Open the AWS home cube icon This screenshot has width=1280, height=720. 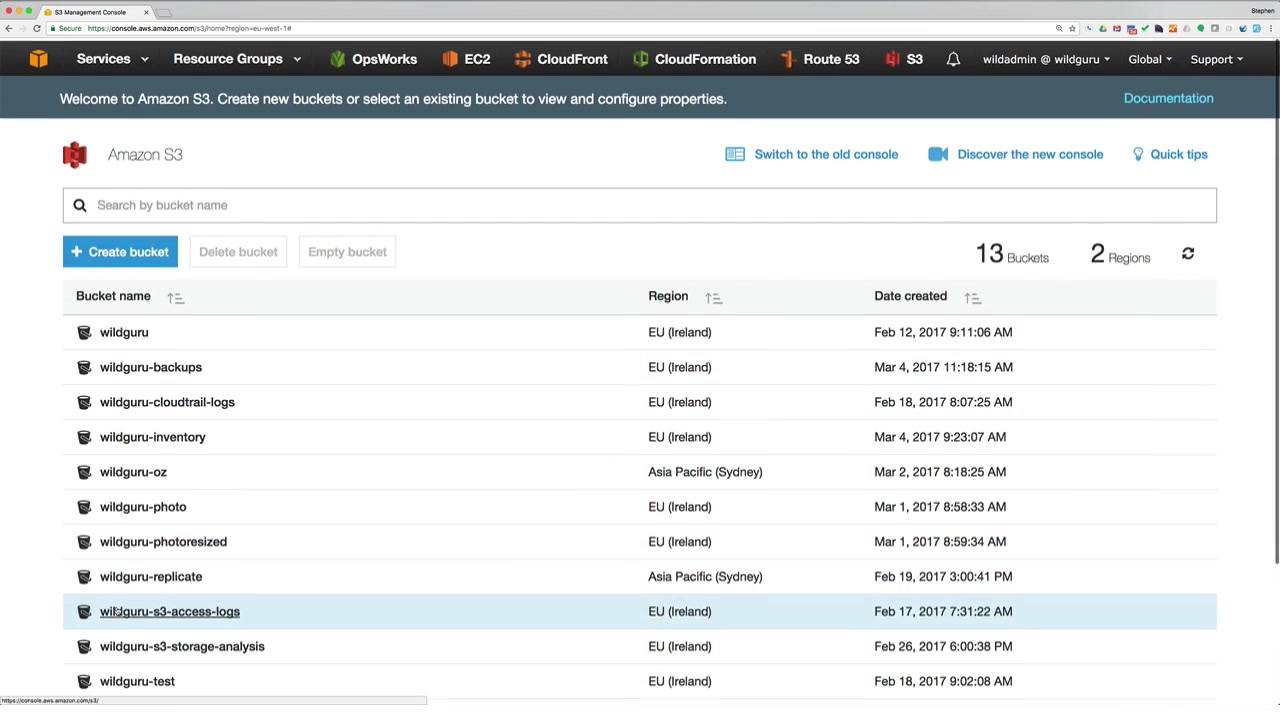[x=38, y=59]
